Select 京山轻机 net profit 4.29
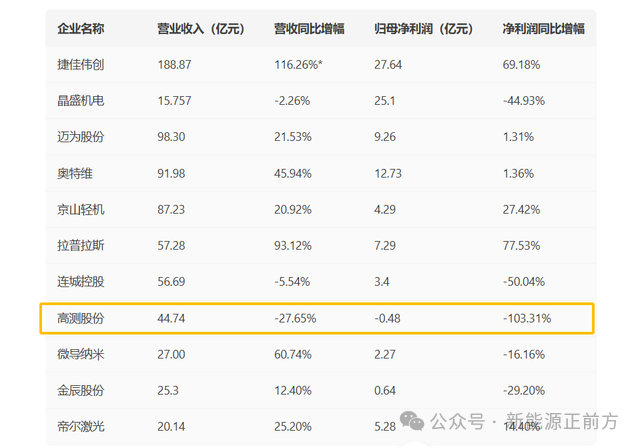Screen dimensions: 640x448 point(385,209)
